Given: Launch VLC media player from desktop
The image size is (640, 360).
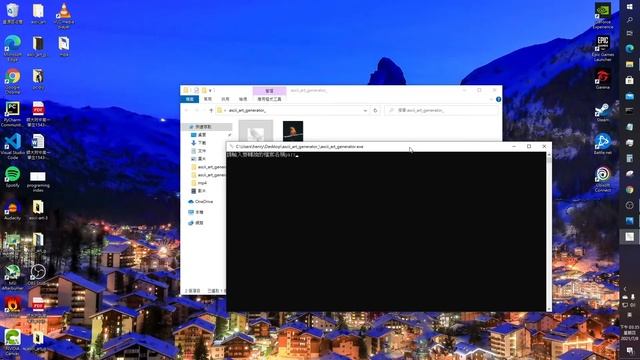Looking at the screenshot, I should (x=64, y=15).
